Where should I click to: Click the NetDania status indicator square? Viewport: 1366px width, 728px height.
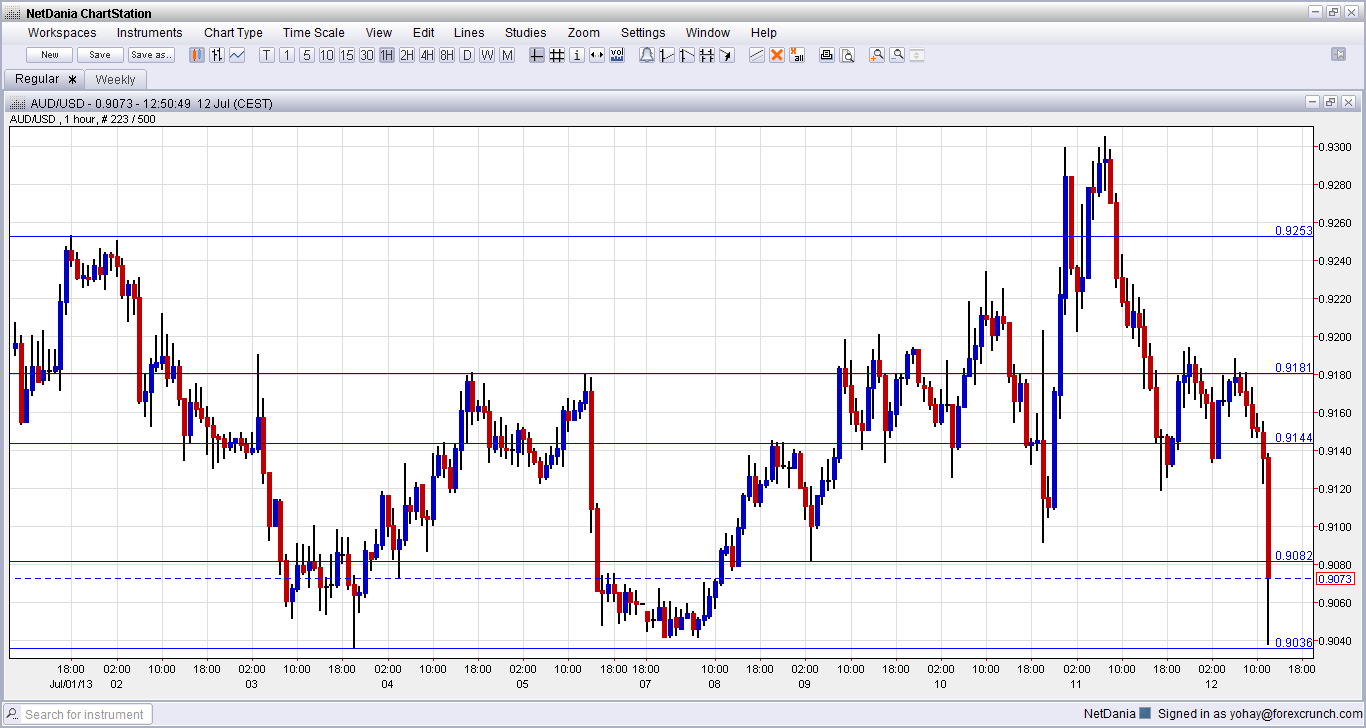coord(1145,714)
